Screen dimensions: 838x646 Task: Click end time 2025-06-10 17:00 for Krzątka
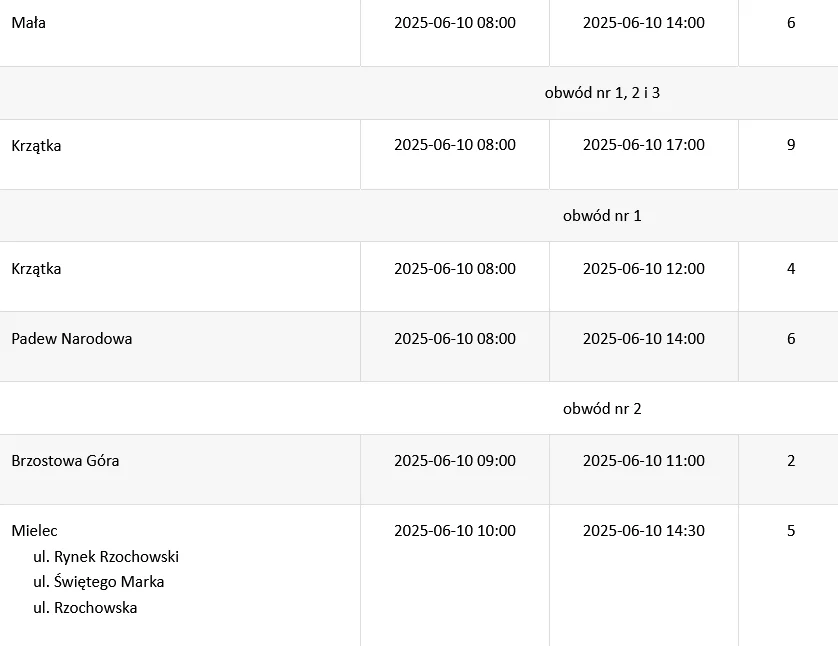point(643,145)
